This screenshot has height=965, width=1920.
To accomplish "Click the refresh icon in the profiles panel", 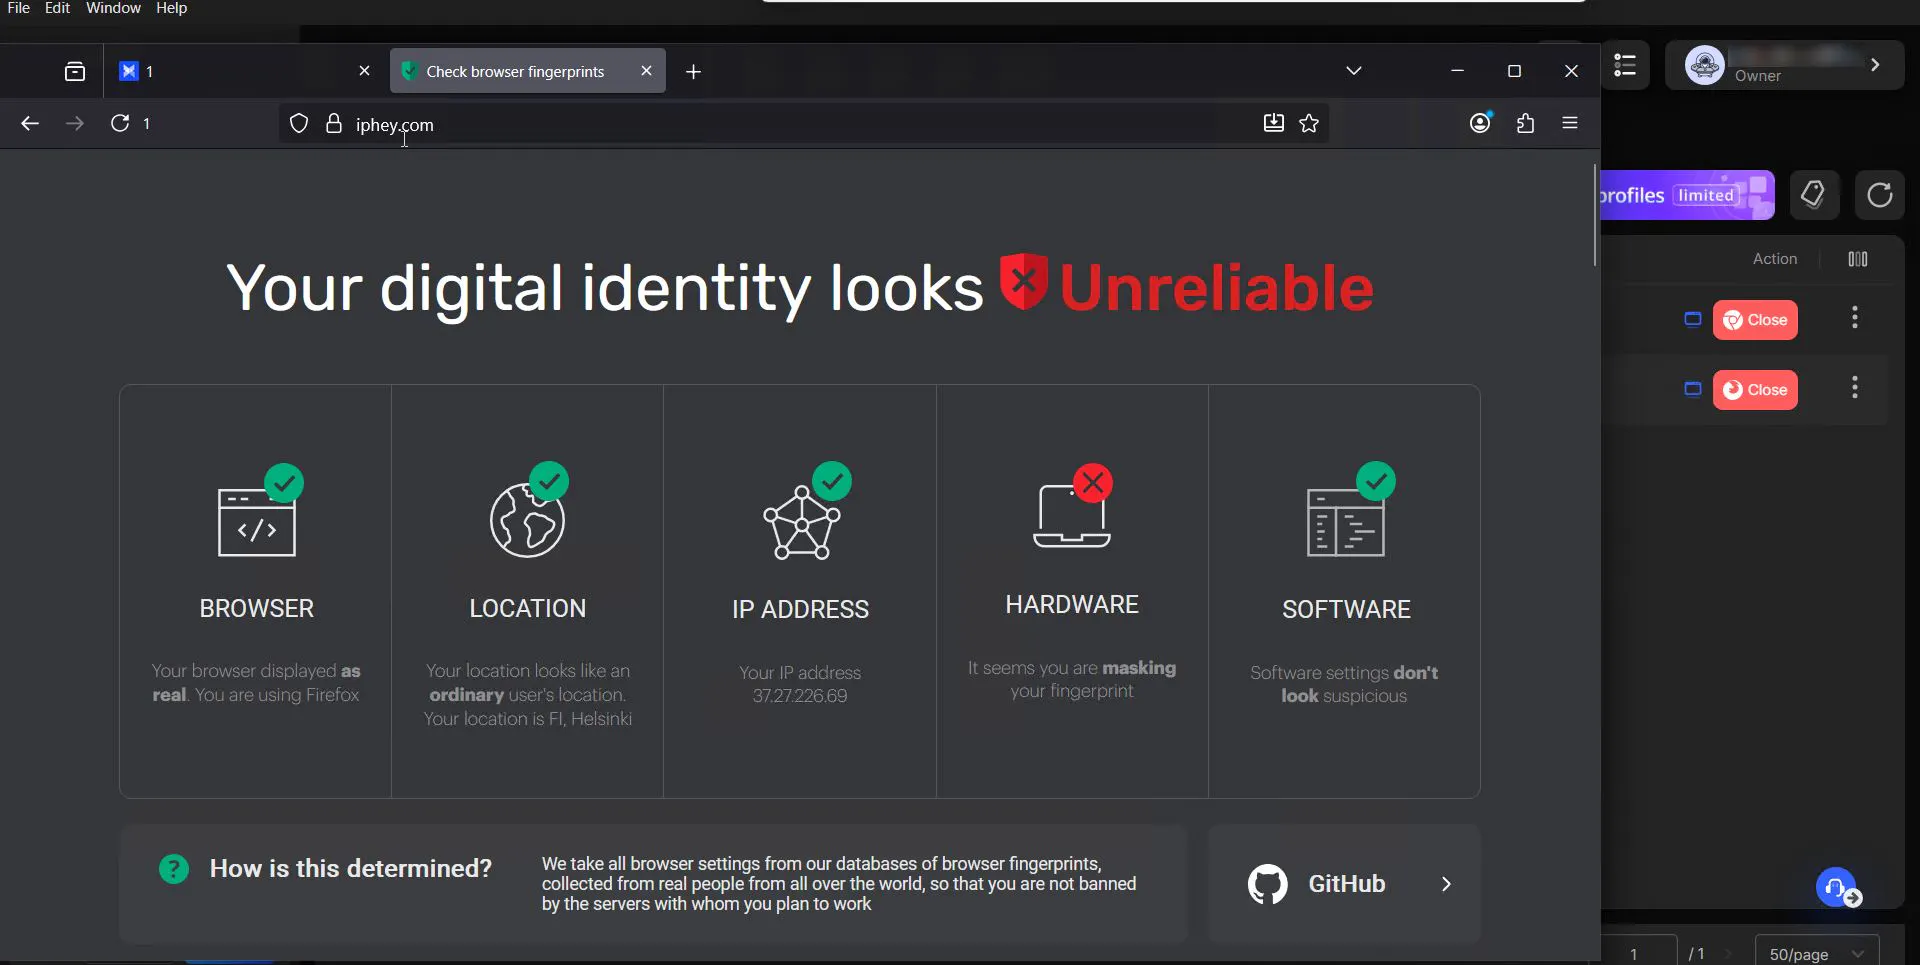I will 1879,195.
